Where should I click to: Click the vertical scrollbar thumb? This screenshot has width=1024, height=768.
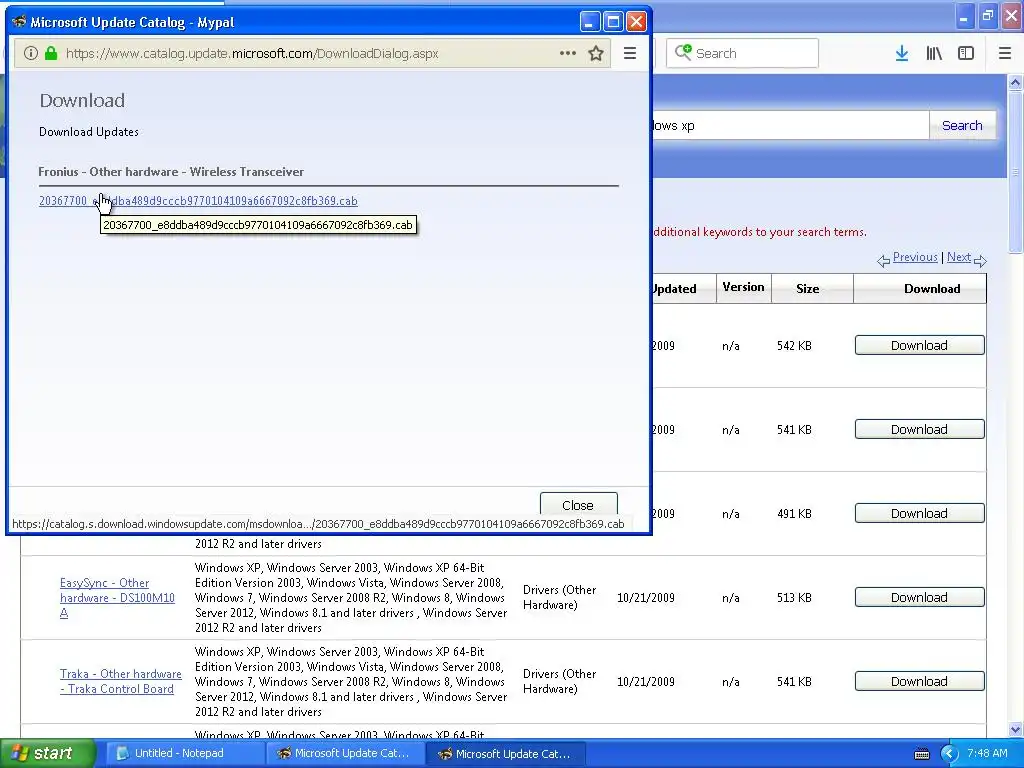1016,172
